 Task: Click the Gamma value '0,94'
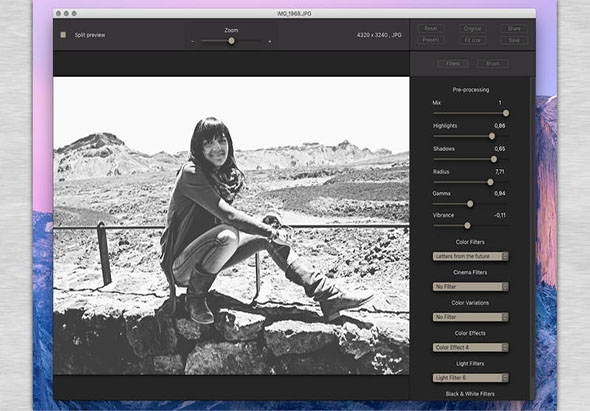[x=500, y=193]
